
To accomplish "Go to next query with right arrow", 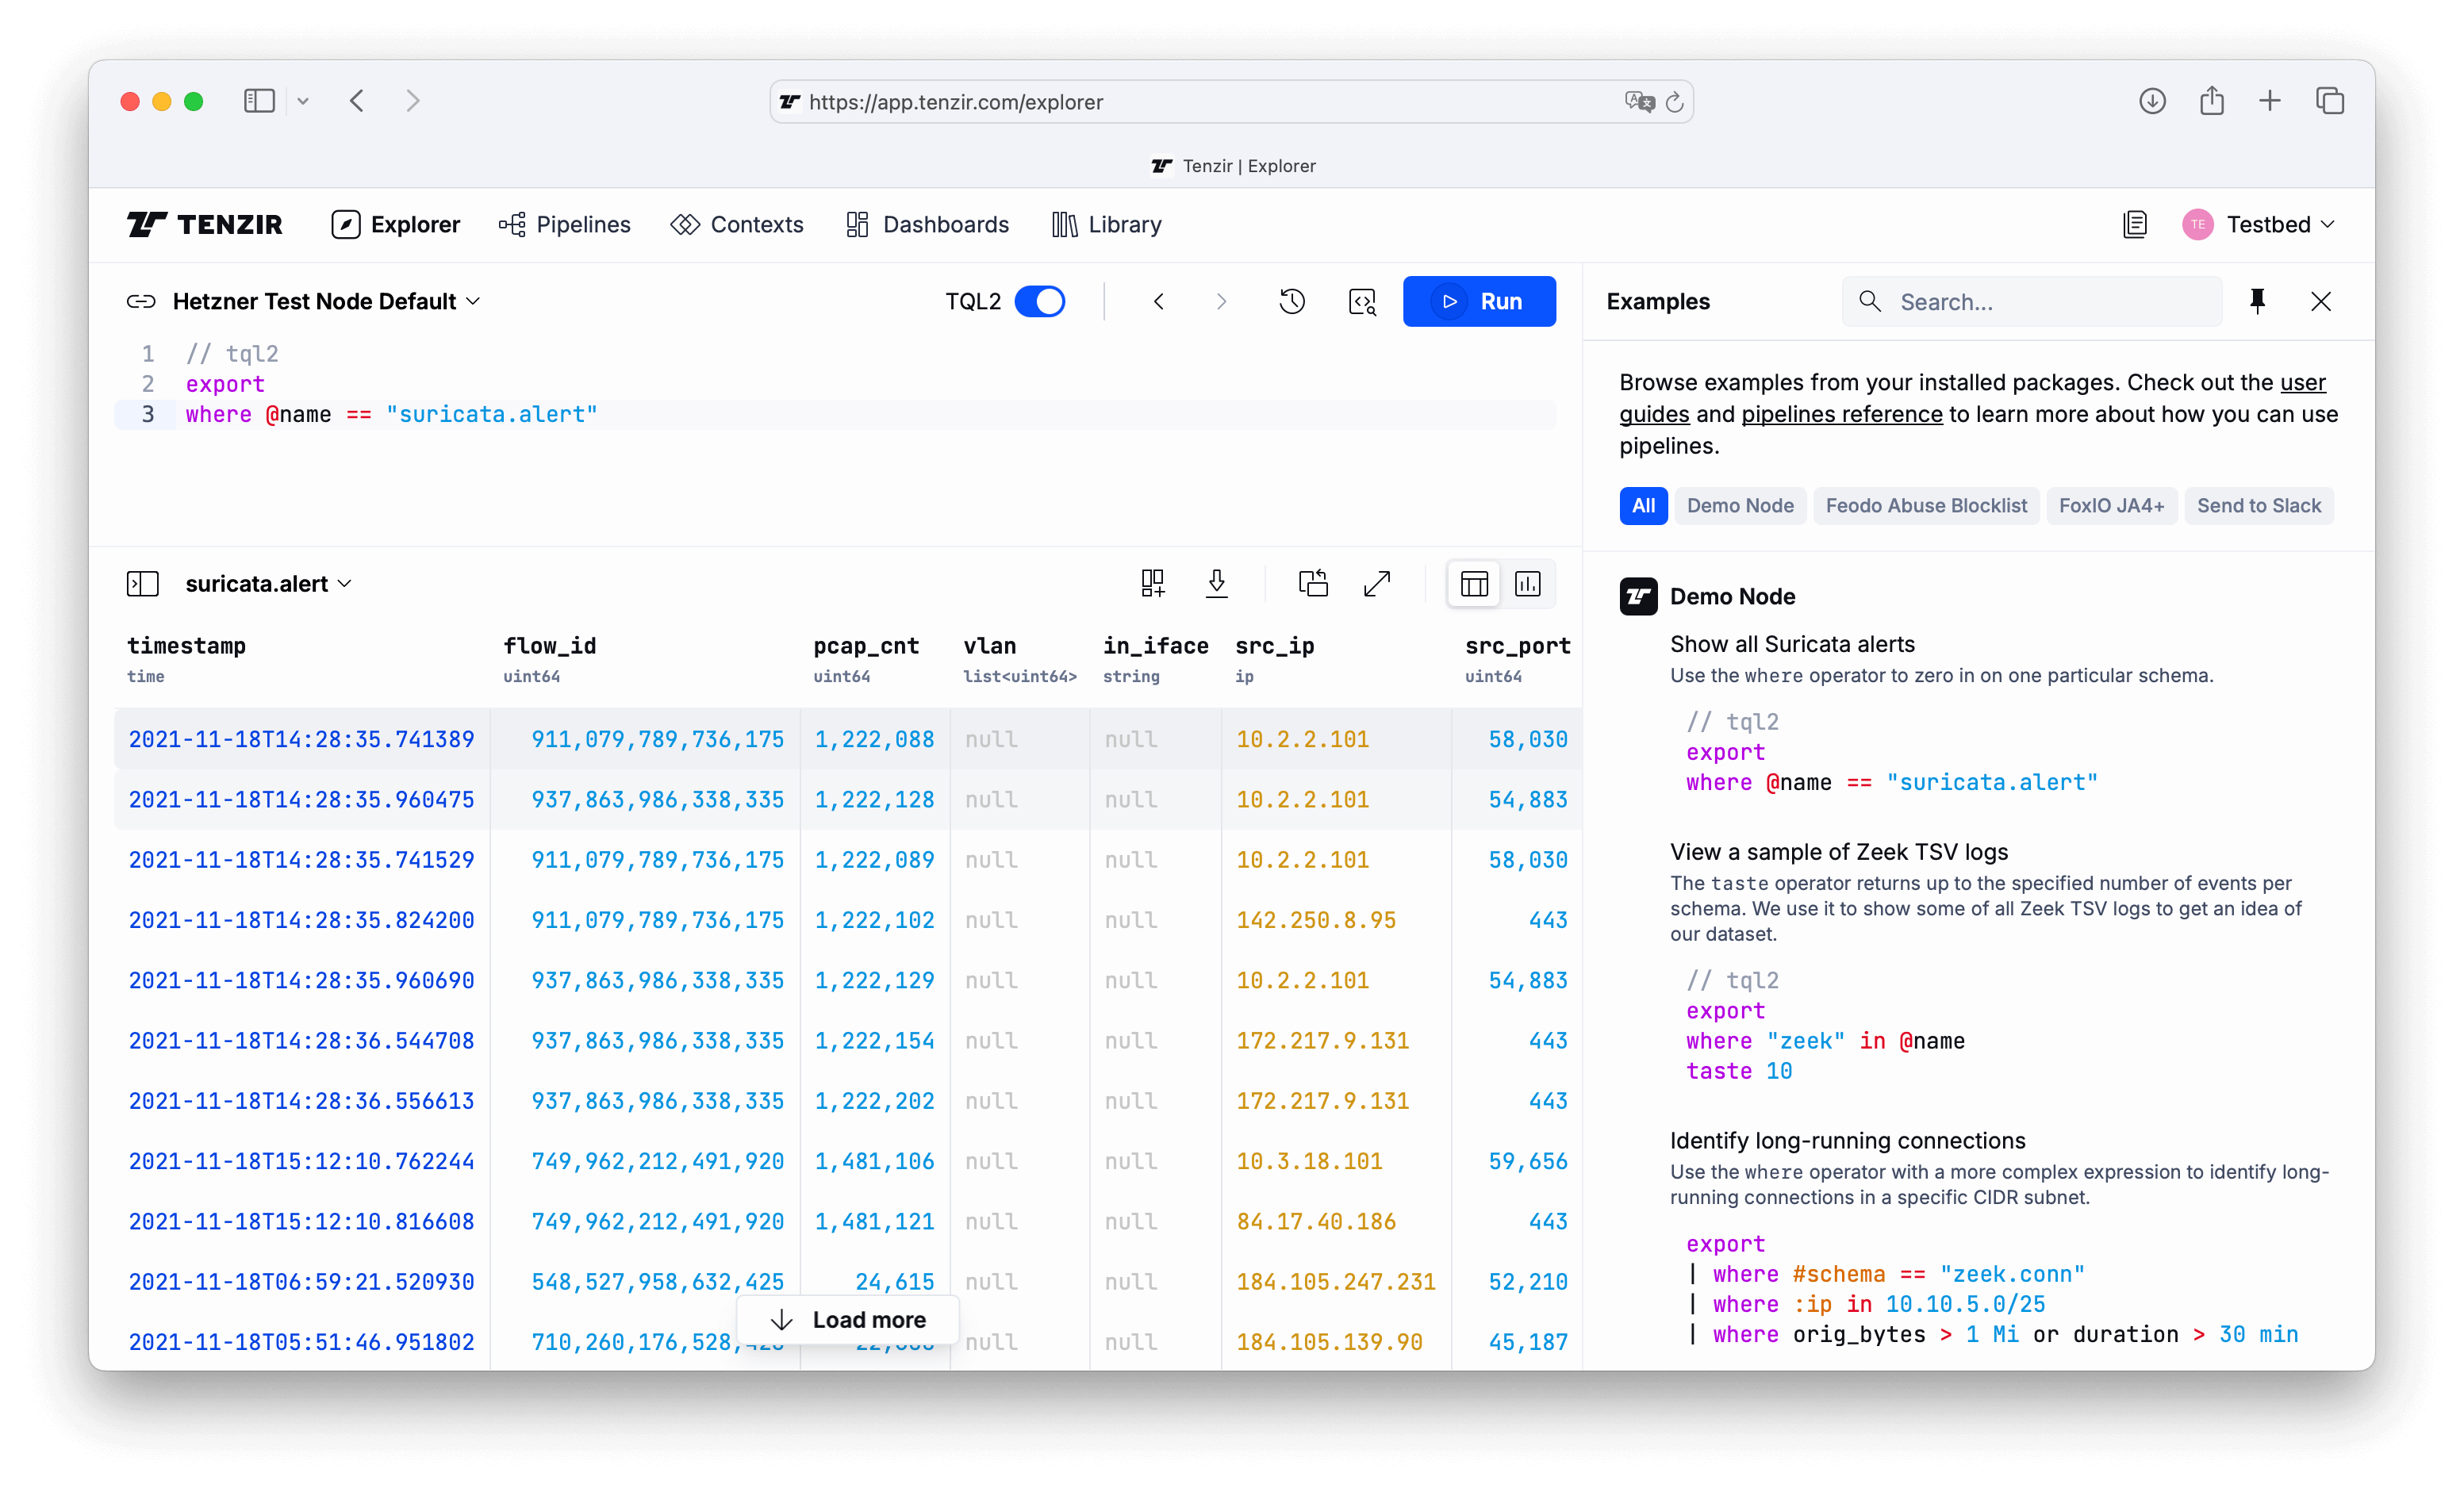I will tap(1221, 301).
